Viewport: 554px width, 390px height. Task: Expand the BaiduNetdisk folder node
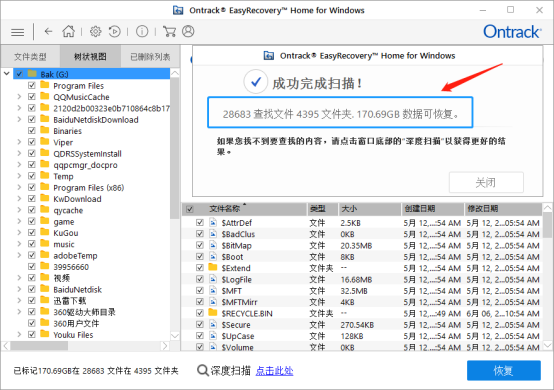coord(19,289)
